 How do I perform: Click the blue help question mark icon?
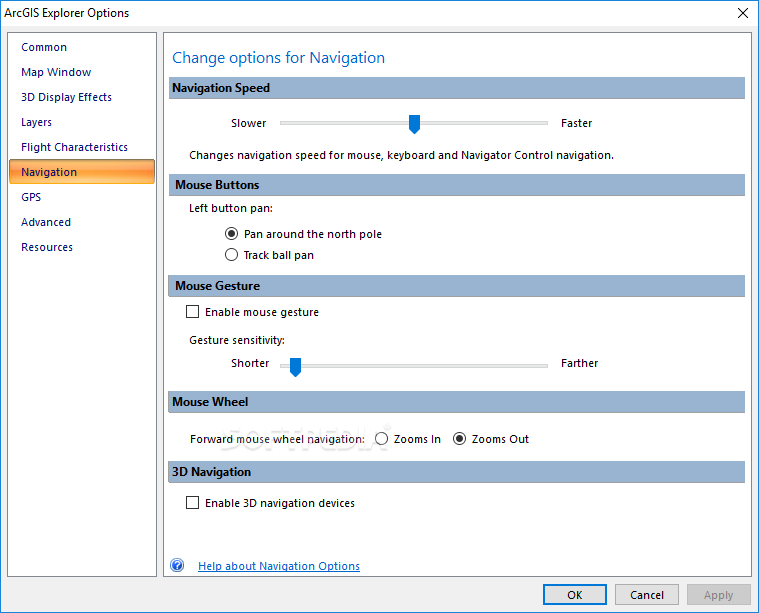coord(177,565)
